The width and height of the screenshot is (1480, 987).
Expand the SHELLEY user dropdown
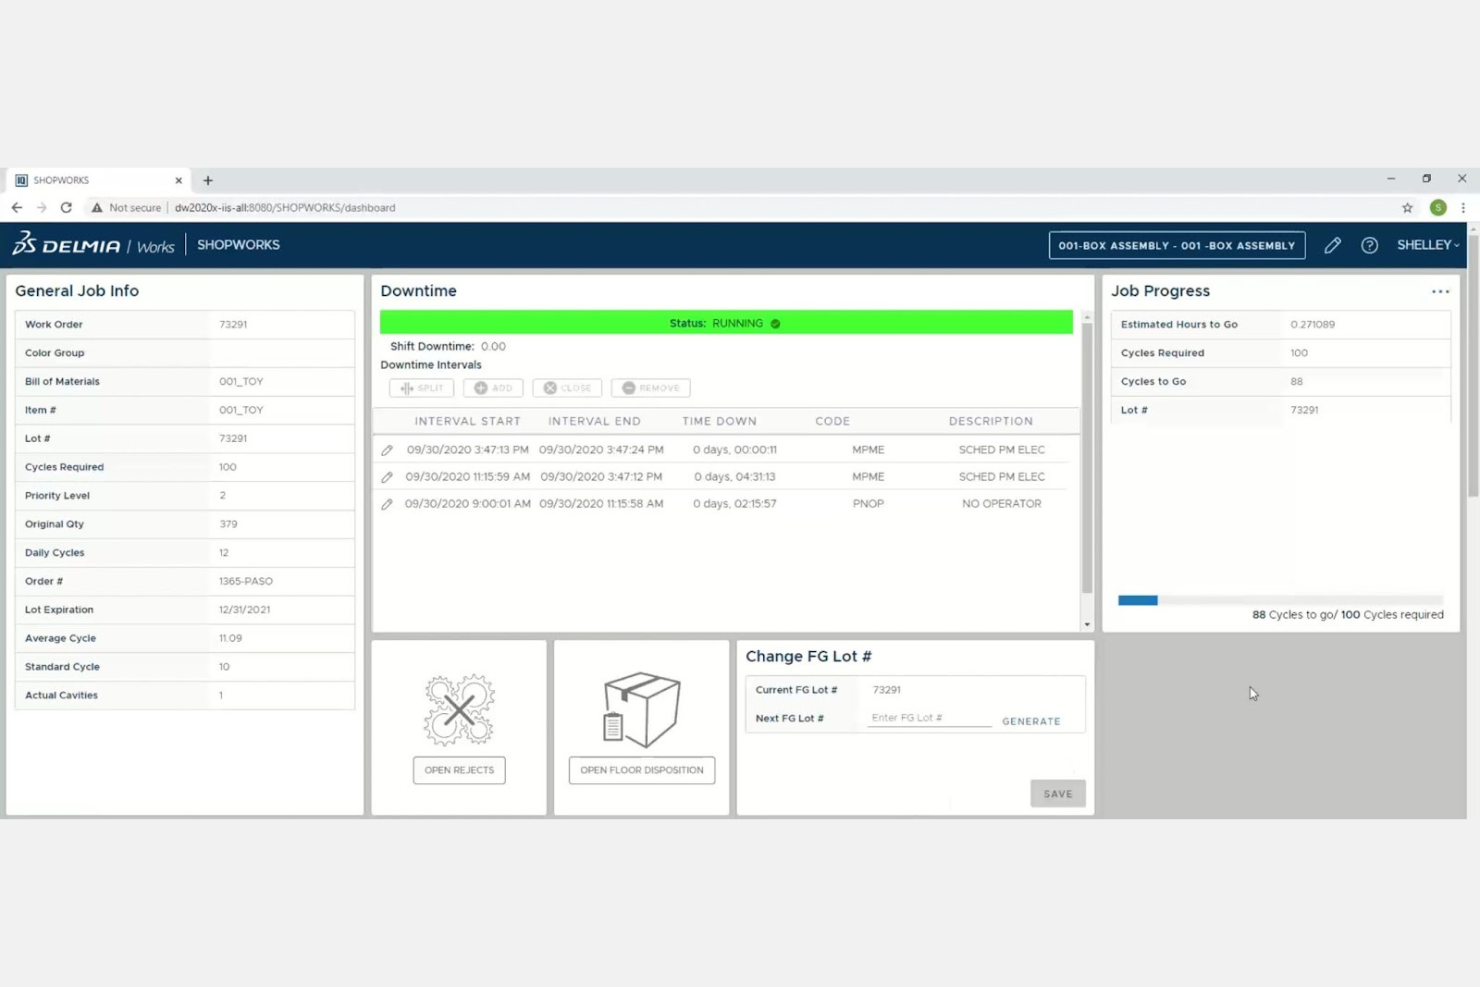[x=1427, y=245]
